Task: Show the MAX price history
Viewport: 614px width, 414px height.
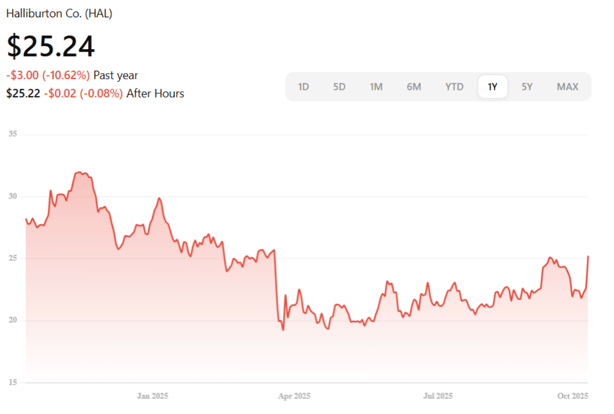Action: click(x=567, y=87)
